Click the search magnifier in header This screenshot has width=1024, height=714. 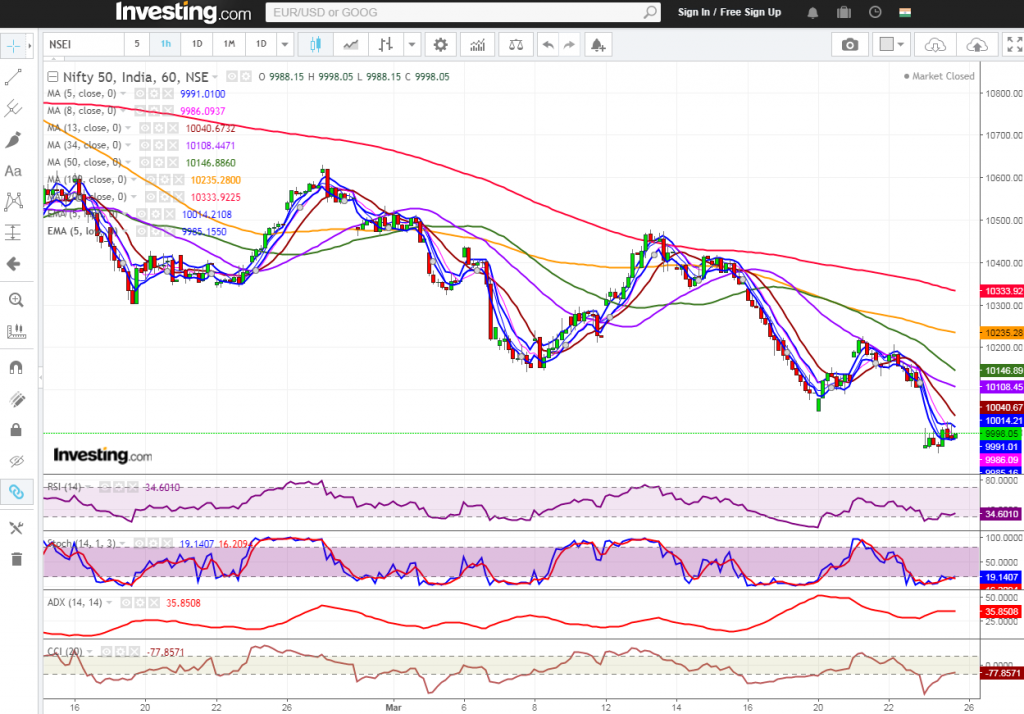click(650, 12)
